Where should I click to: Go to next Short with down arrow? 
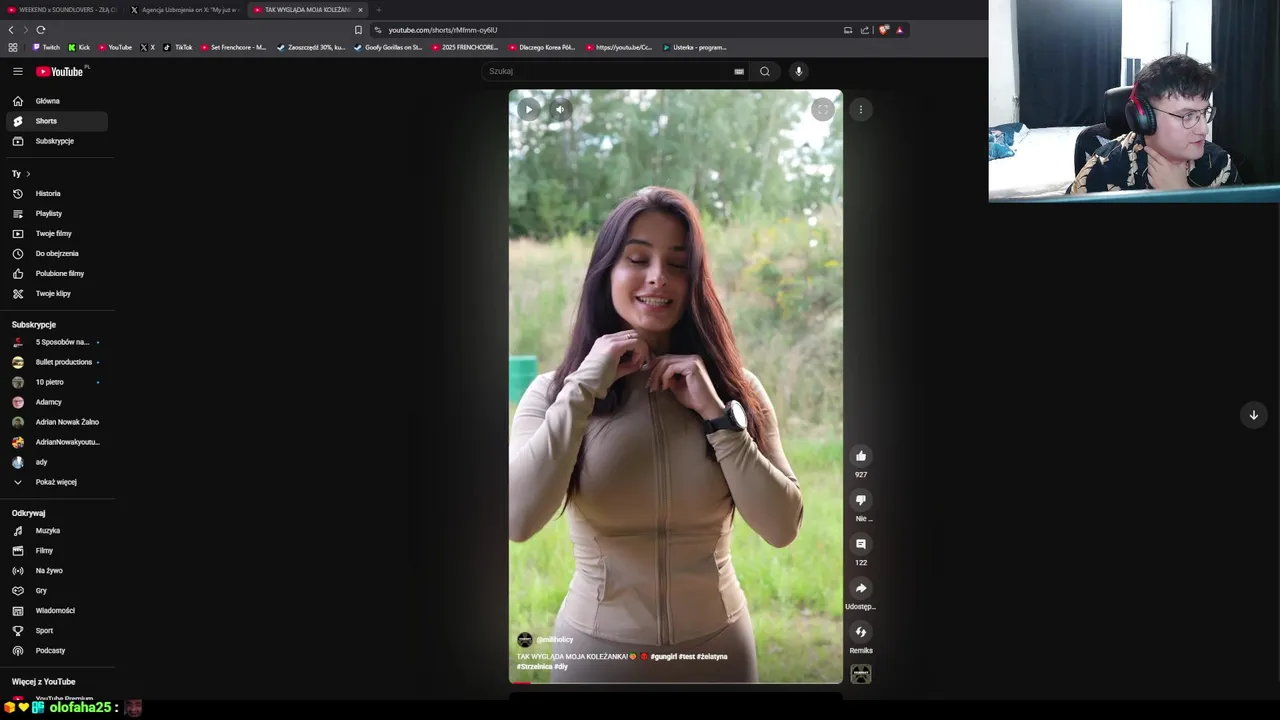click(x=1253, y=415)
